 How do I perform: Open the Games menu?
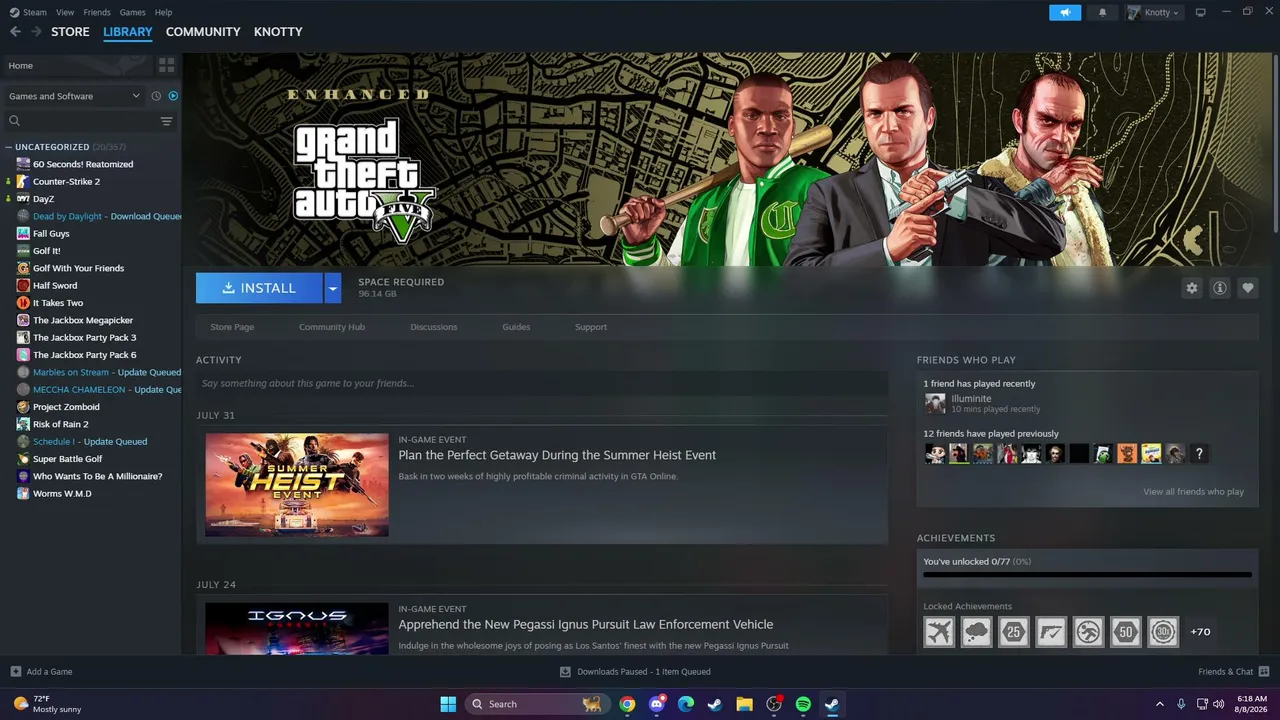(132, 12)
